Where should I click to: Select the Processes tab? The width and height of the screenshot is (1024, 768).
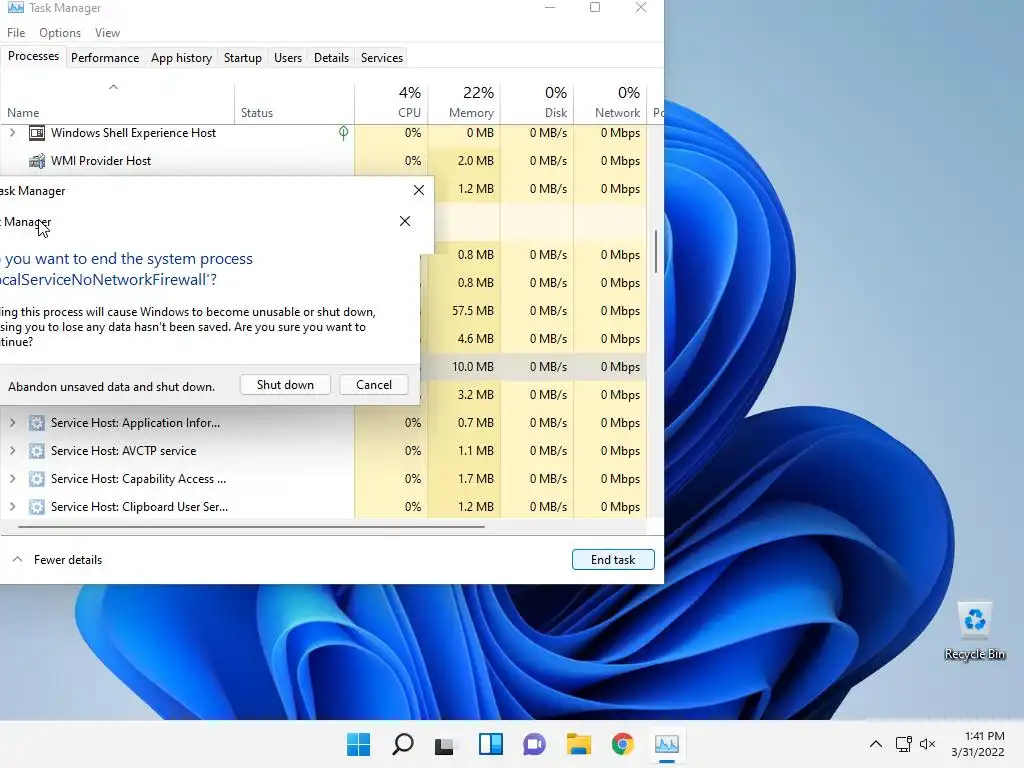[33, 56]
